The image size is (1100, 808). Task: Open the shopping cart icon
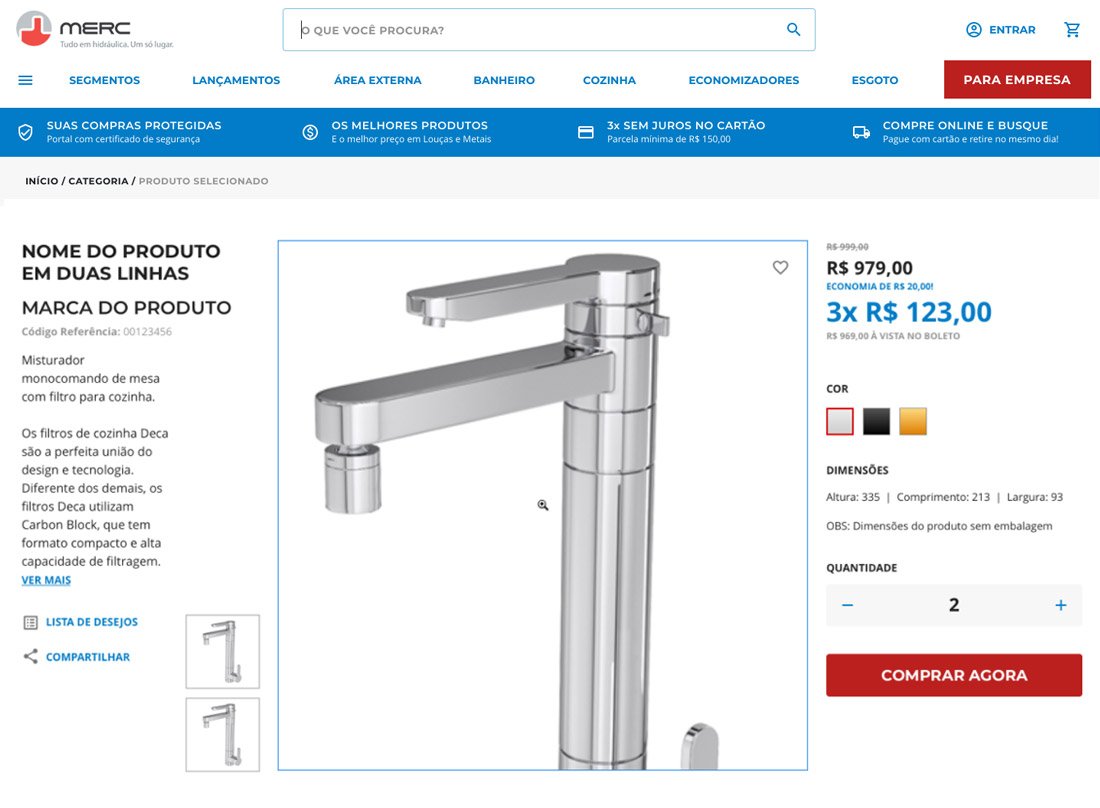pos(1072,29)
